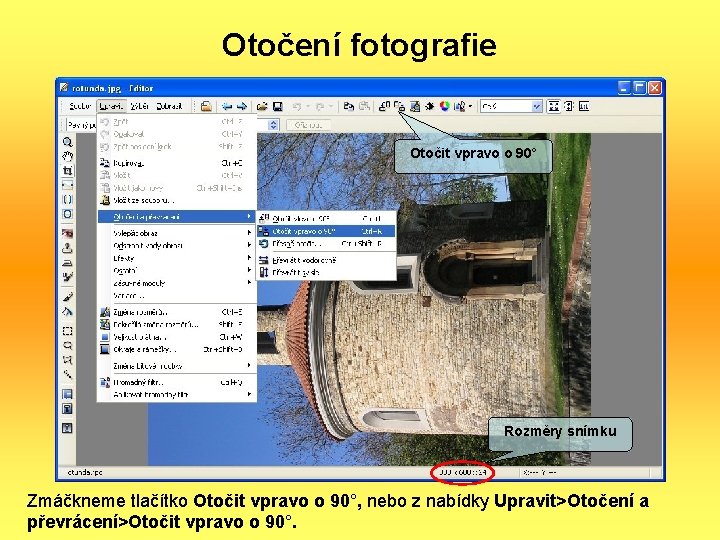Click the color wheel enhance icon
This screenshot has height=540, width=720.
point(444,107)
